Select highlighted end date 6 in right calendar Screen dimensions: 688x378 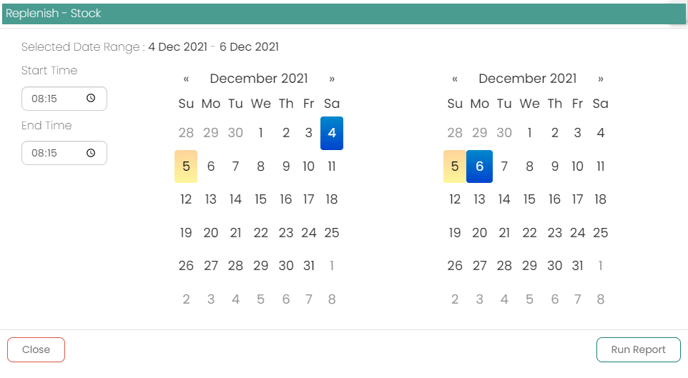point(479,166)
